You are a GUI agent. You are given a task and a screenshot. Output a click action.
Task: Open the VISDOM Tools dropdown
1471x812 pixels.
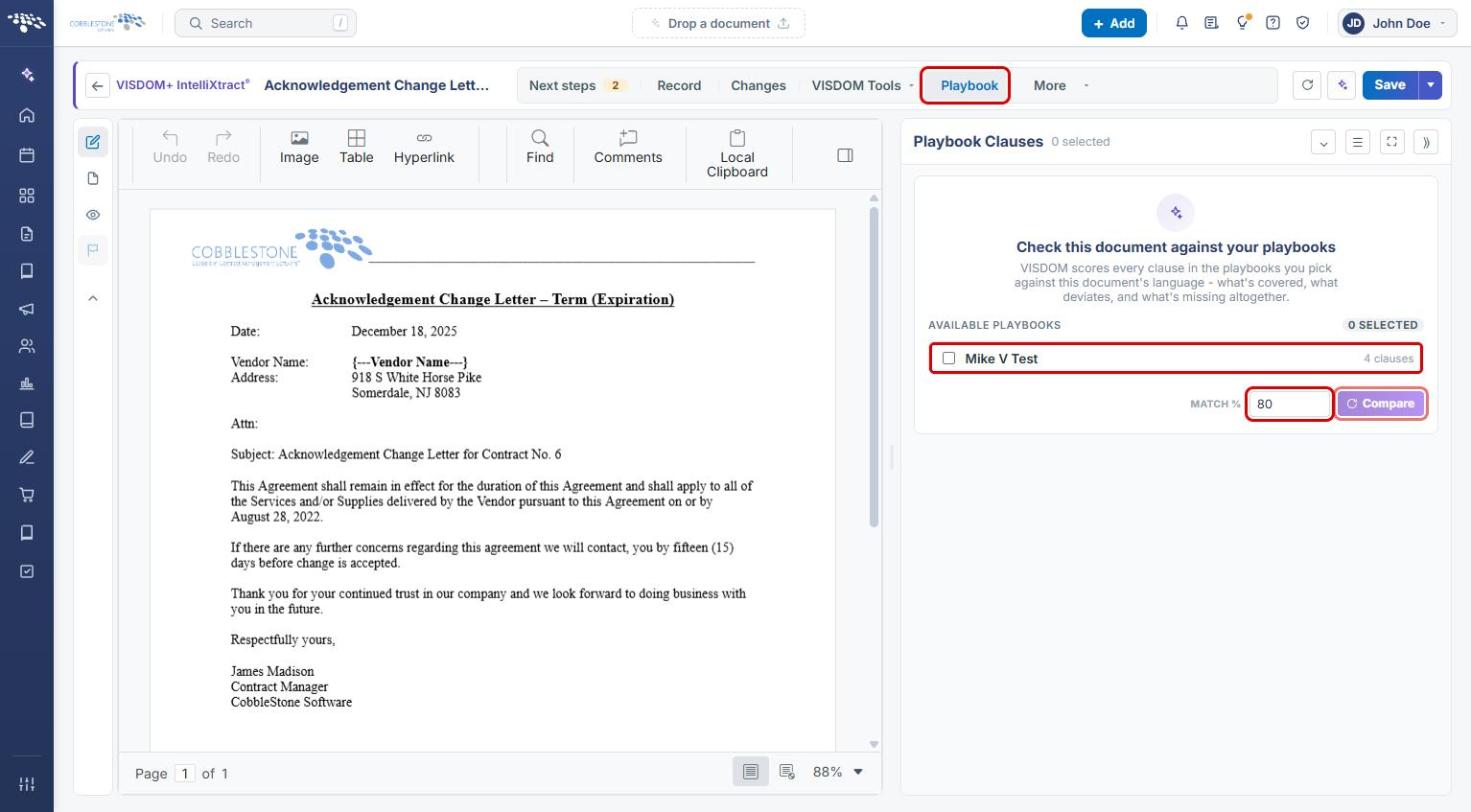pyautogui.click(x=863, y=86)
